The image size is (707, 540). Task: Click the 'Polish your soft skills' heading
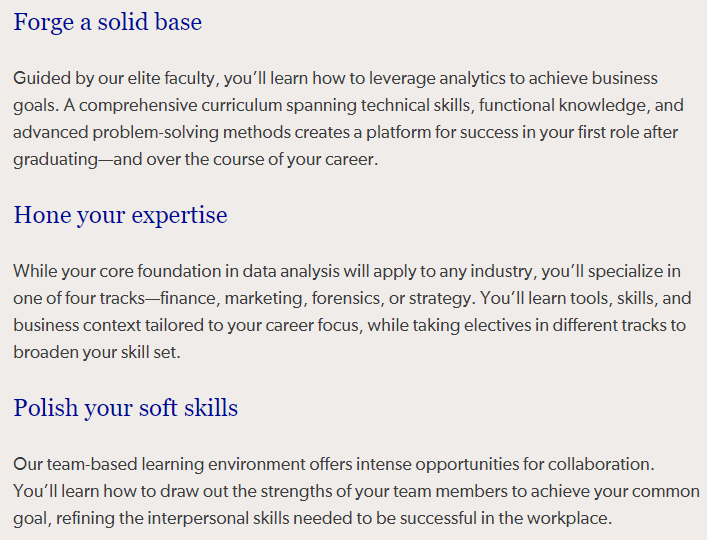pyautogui.click(x=125, y=408)
